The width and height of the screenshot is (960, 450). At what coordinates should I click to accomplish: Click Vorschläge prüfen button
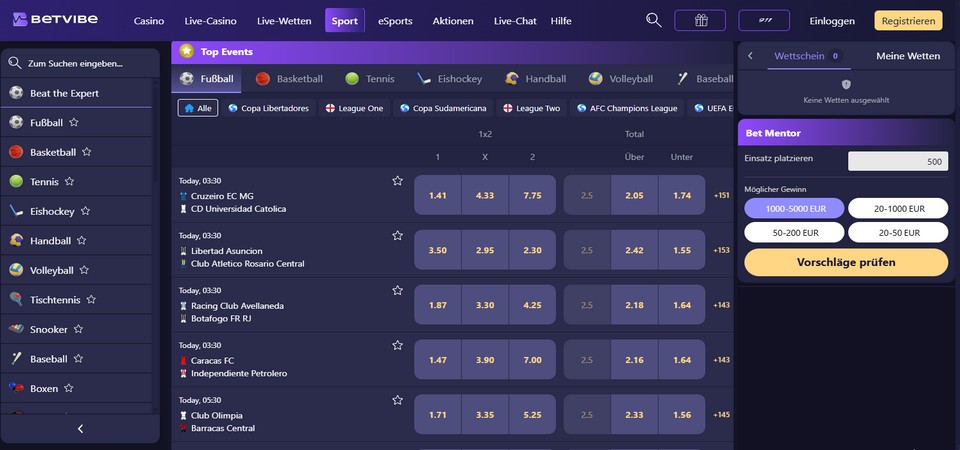click(x=846, y=262)
